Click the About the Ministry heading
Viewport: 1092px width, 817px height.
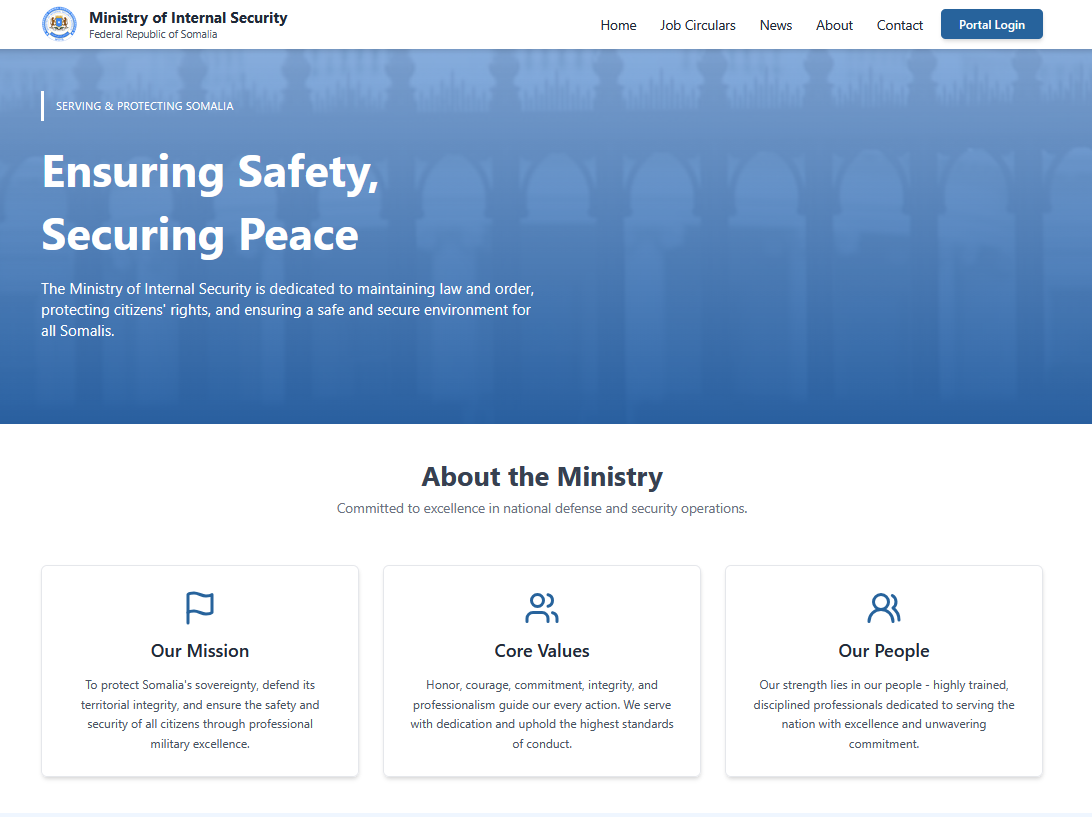click(542, 476)
